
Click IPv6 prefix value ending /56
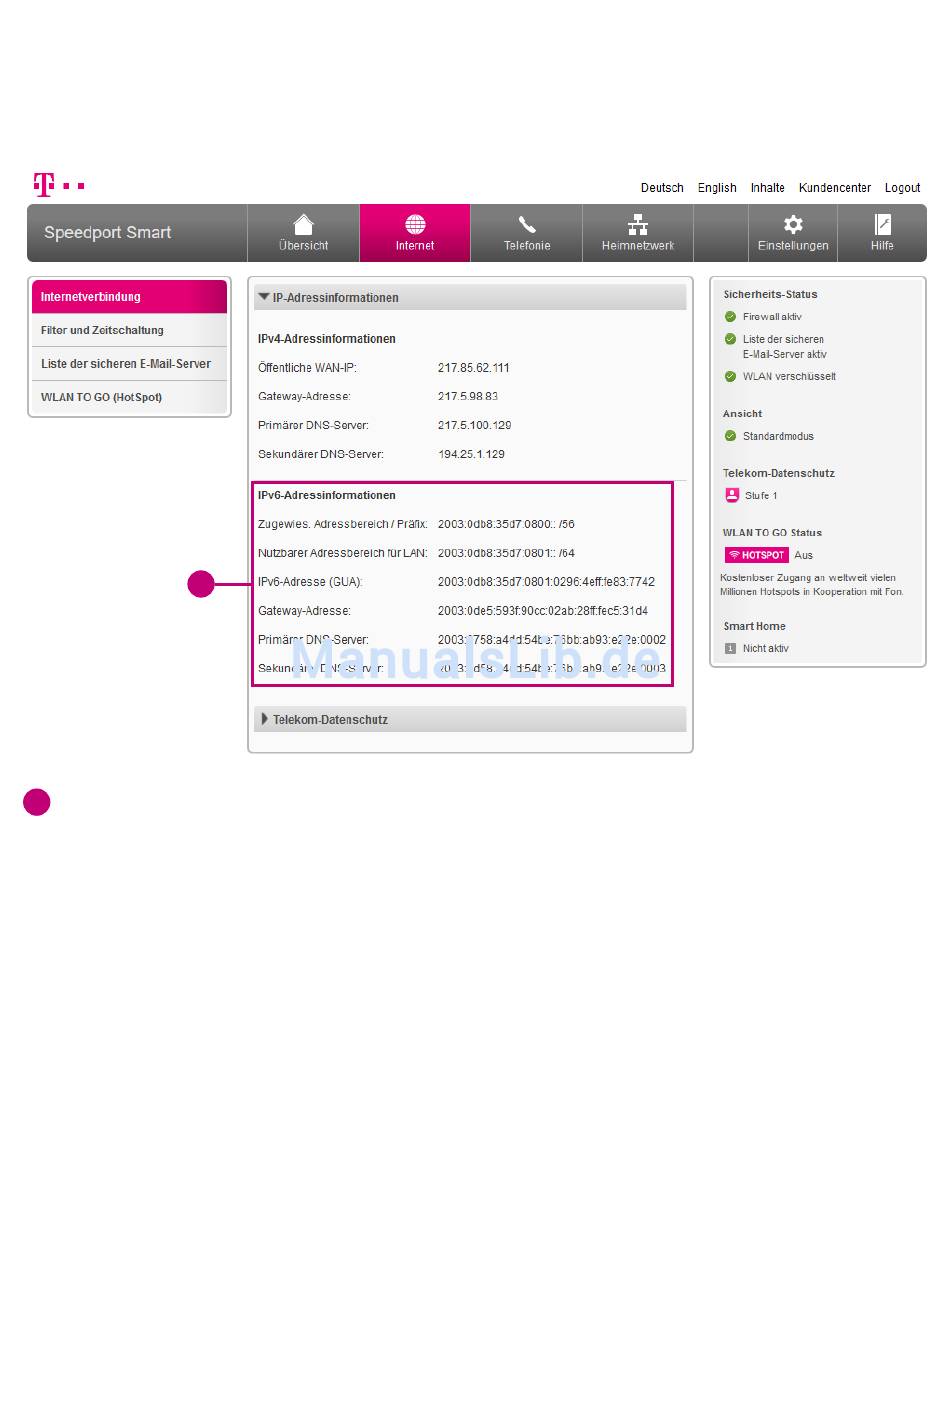click(506, 524)
